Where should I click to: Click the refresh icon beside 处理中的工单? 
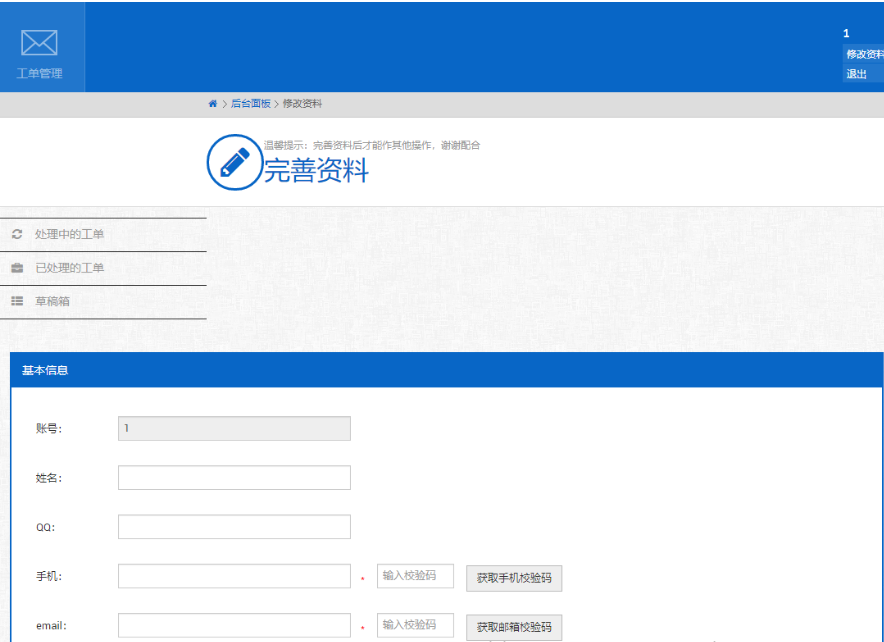[x=17, y=234]
